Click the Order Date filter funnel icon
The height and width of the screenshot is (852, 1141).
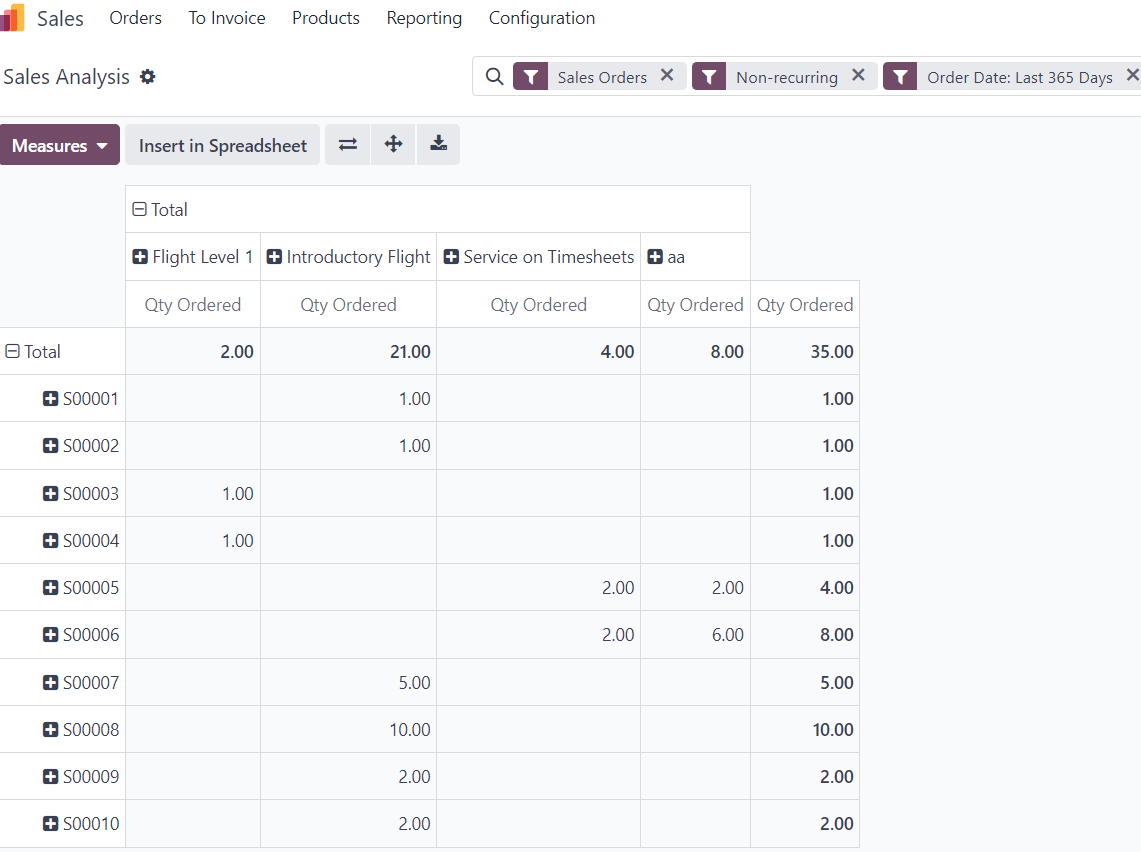tap(900, 76)
